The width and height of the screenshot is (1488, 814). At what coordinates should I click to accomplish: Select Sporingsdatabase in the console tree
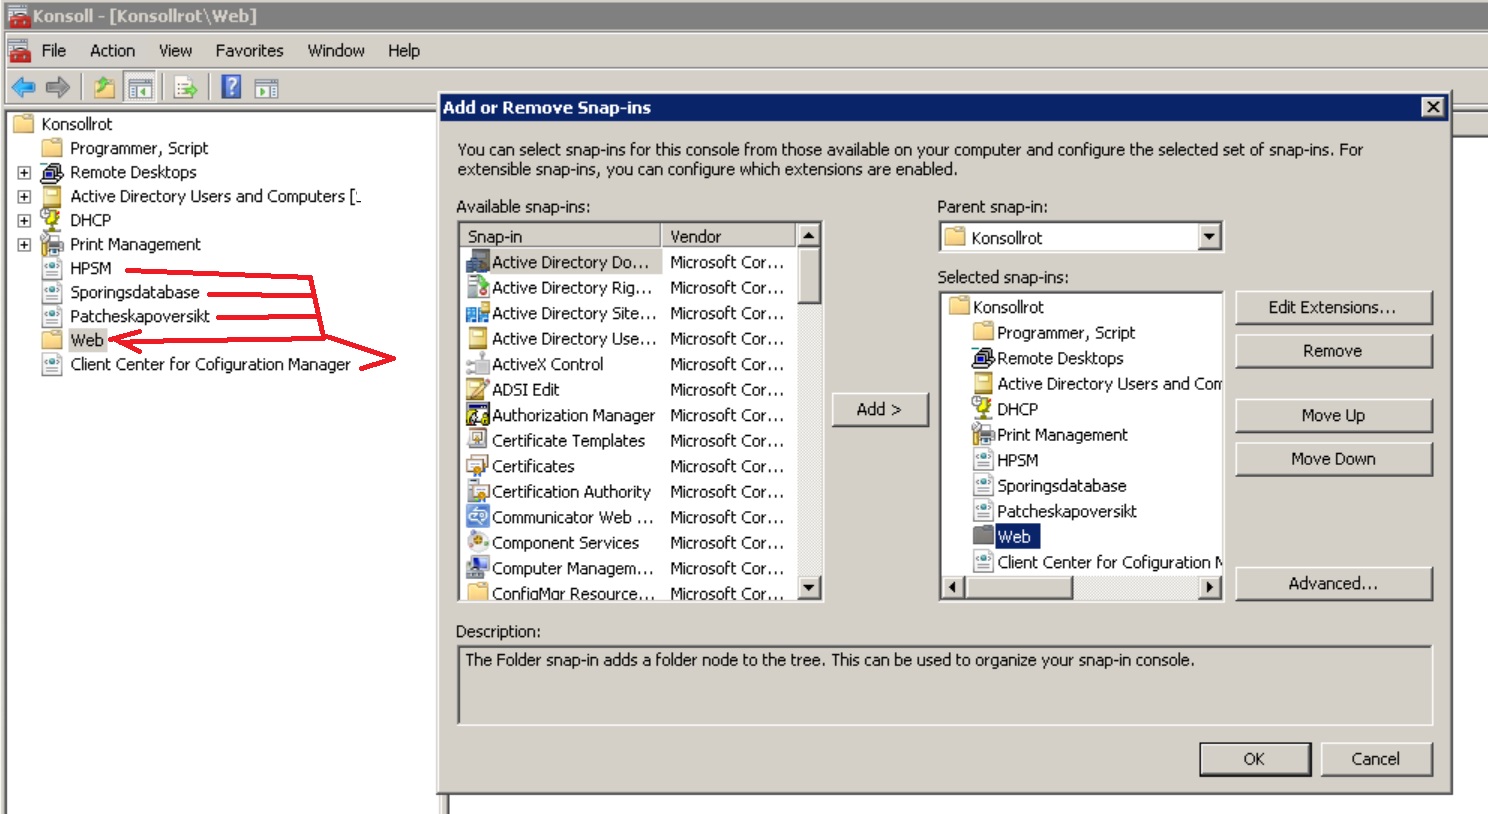click(x=135, y=292)
